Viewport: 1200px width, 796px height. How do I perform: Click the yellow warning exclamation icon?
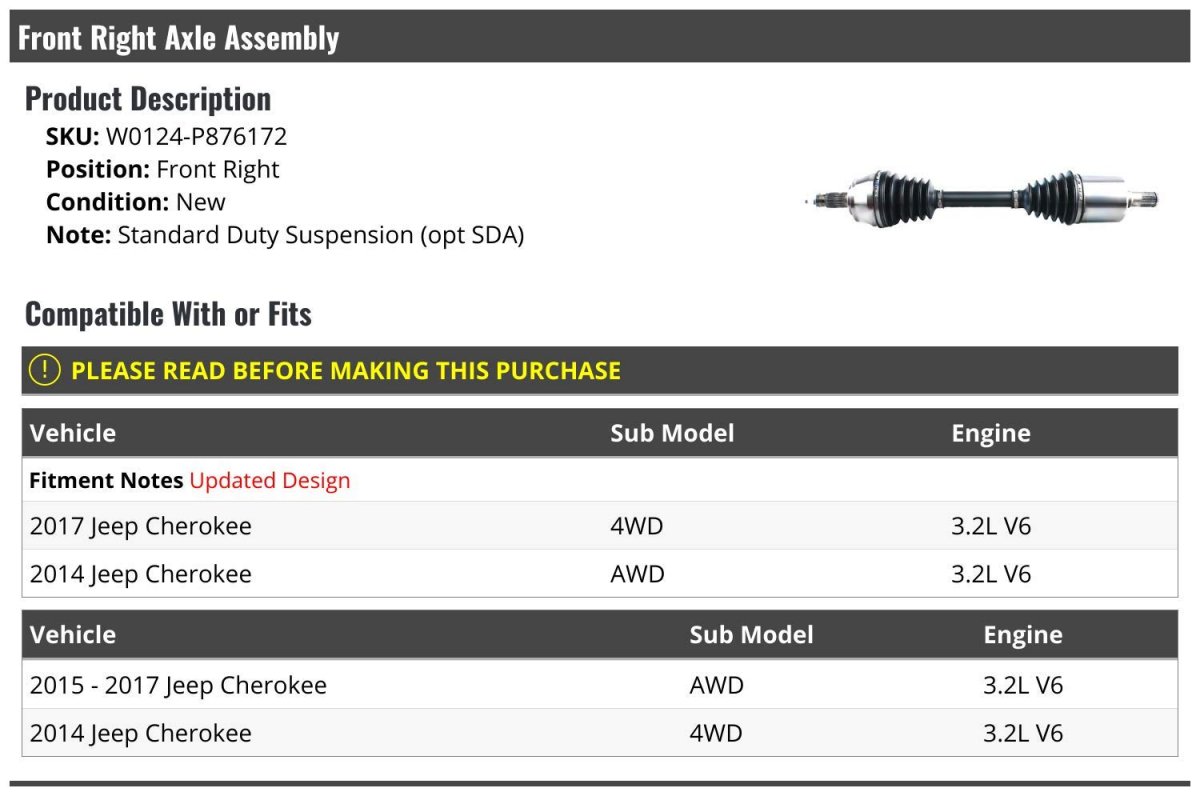click(45, 370)
